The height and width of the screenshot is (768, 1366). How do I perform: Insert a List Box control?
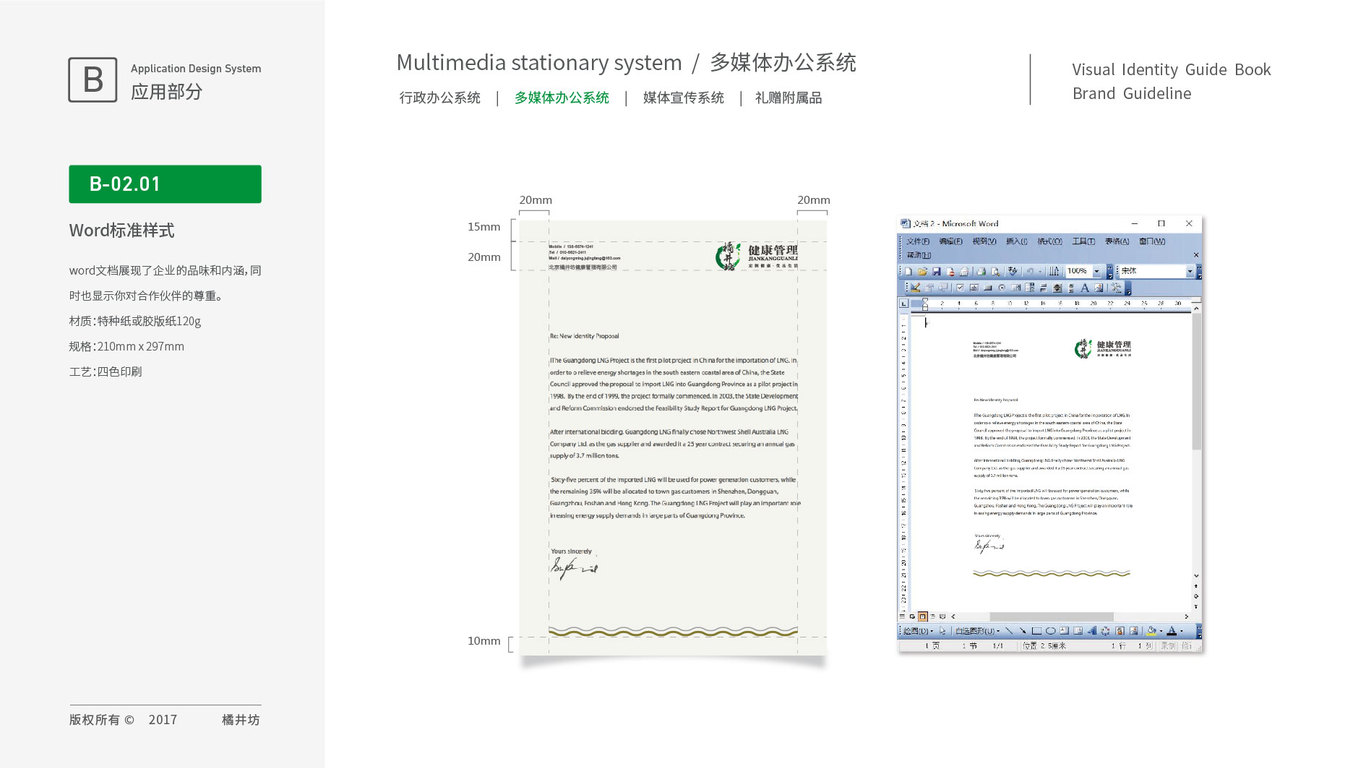[x=1016, y=288]
